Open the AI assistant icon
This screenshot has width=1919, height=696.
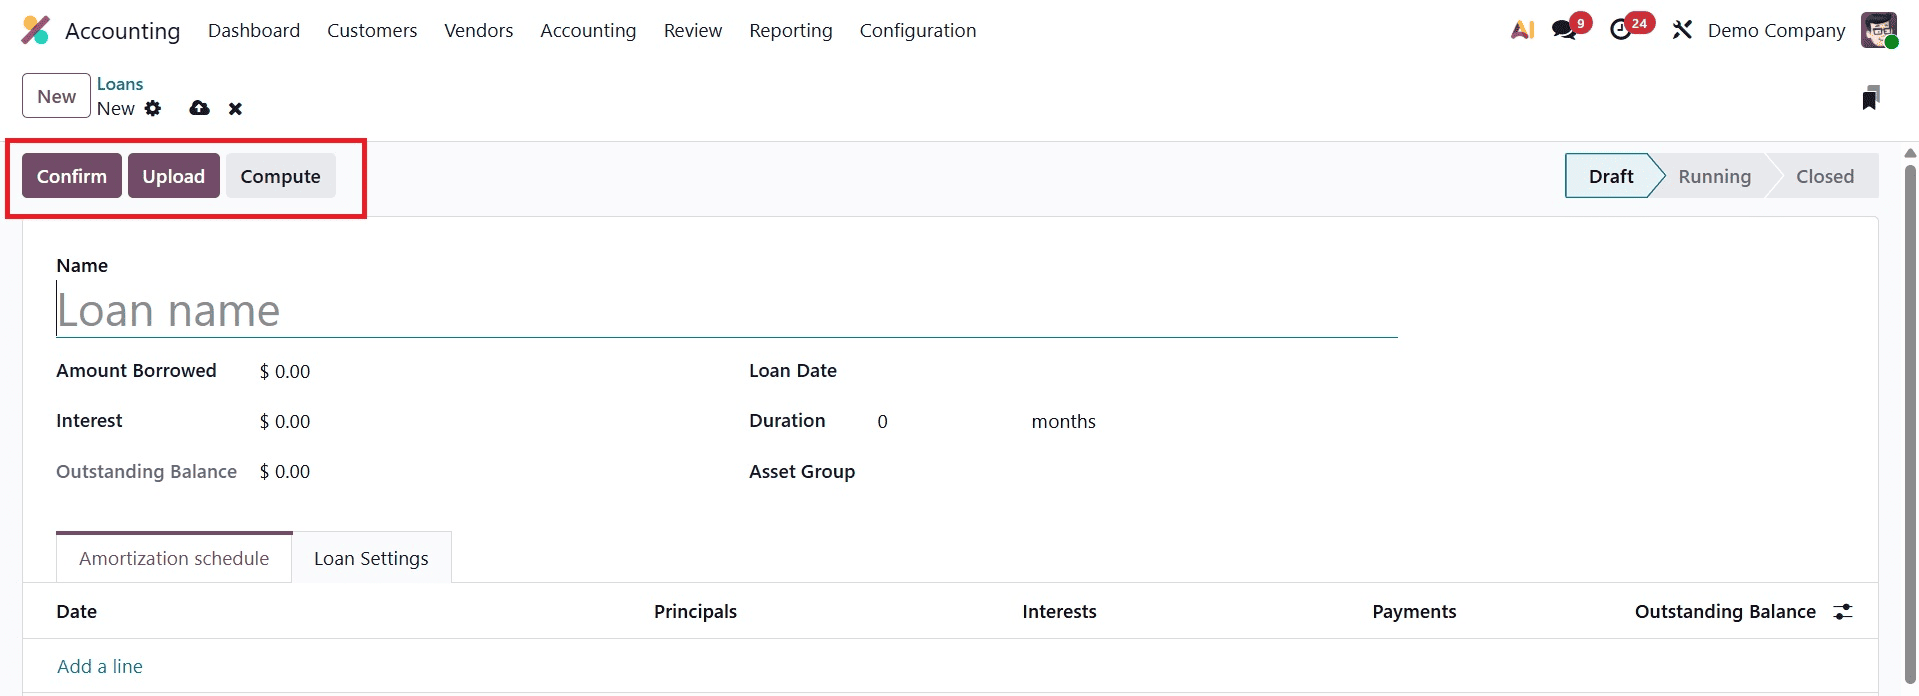click(1522, 30)
